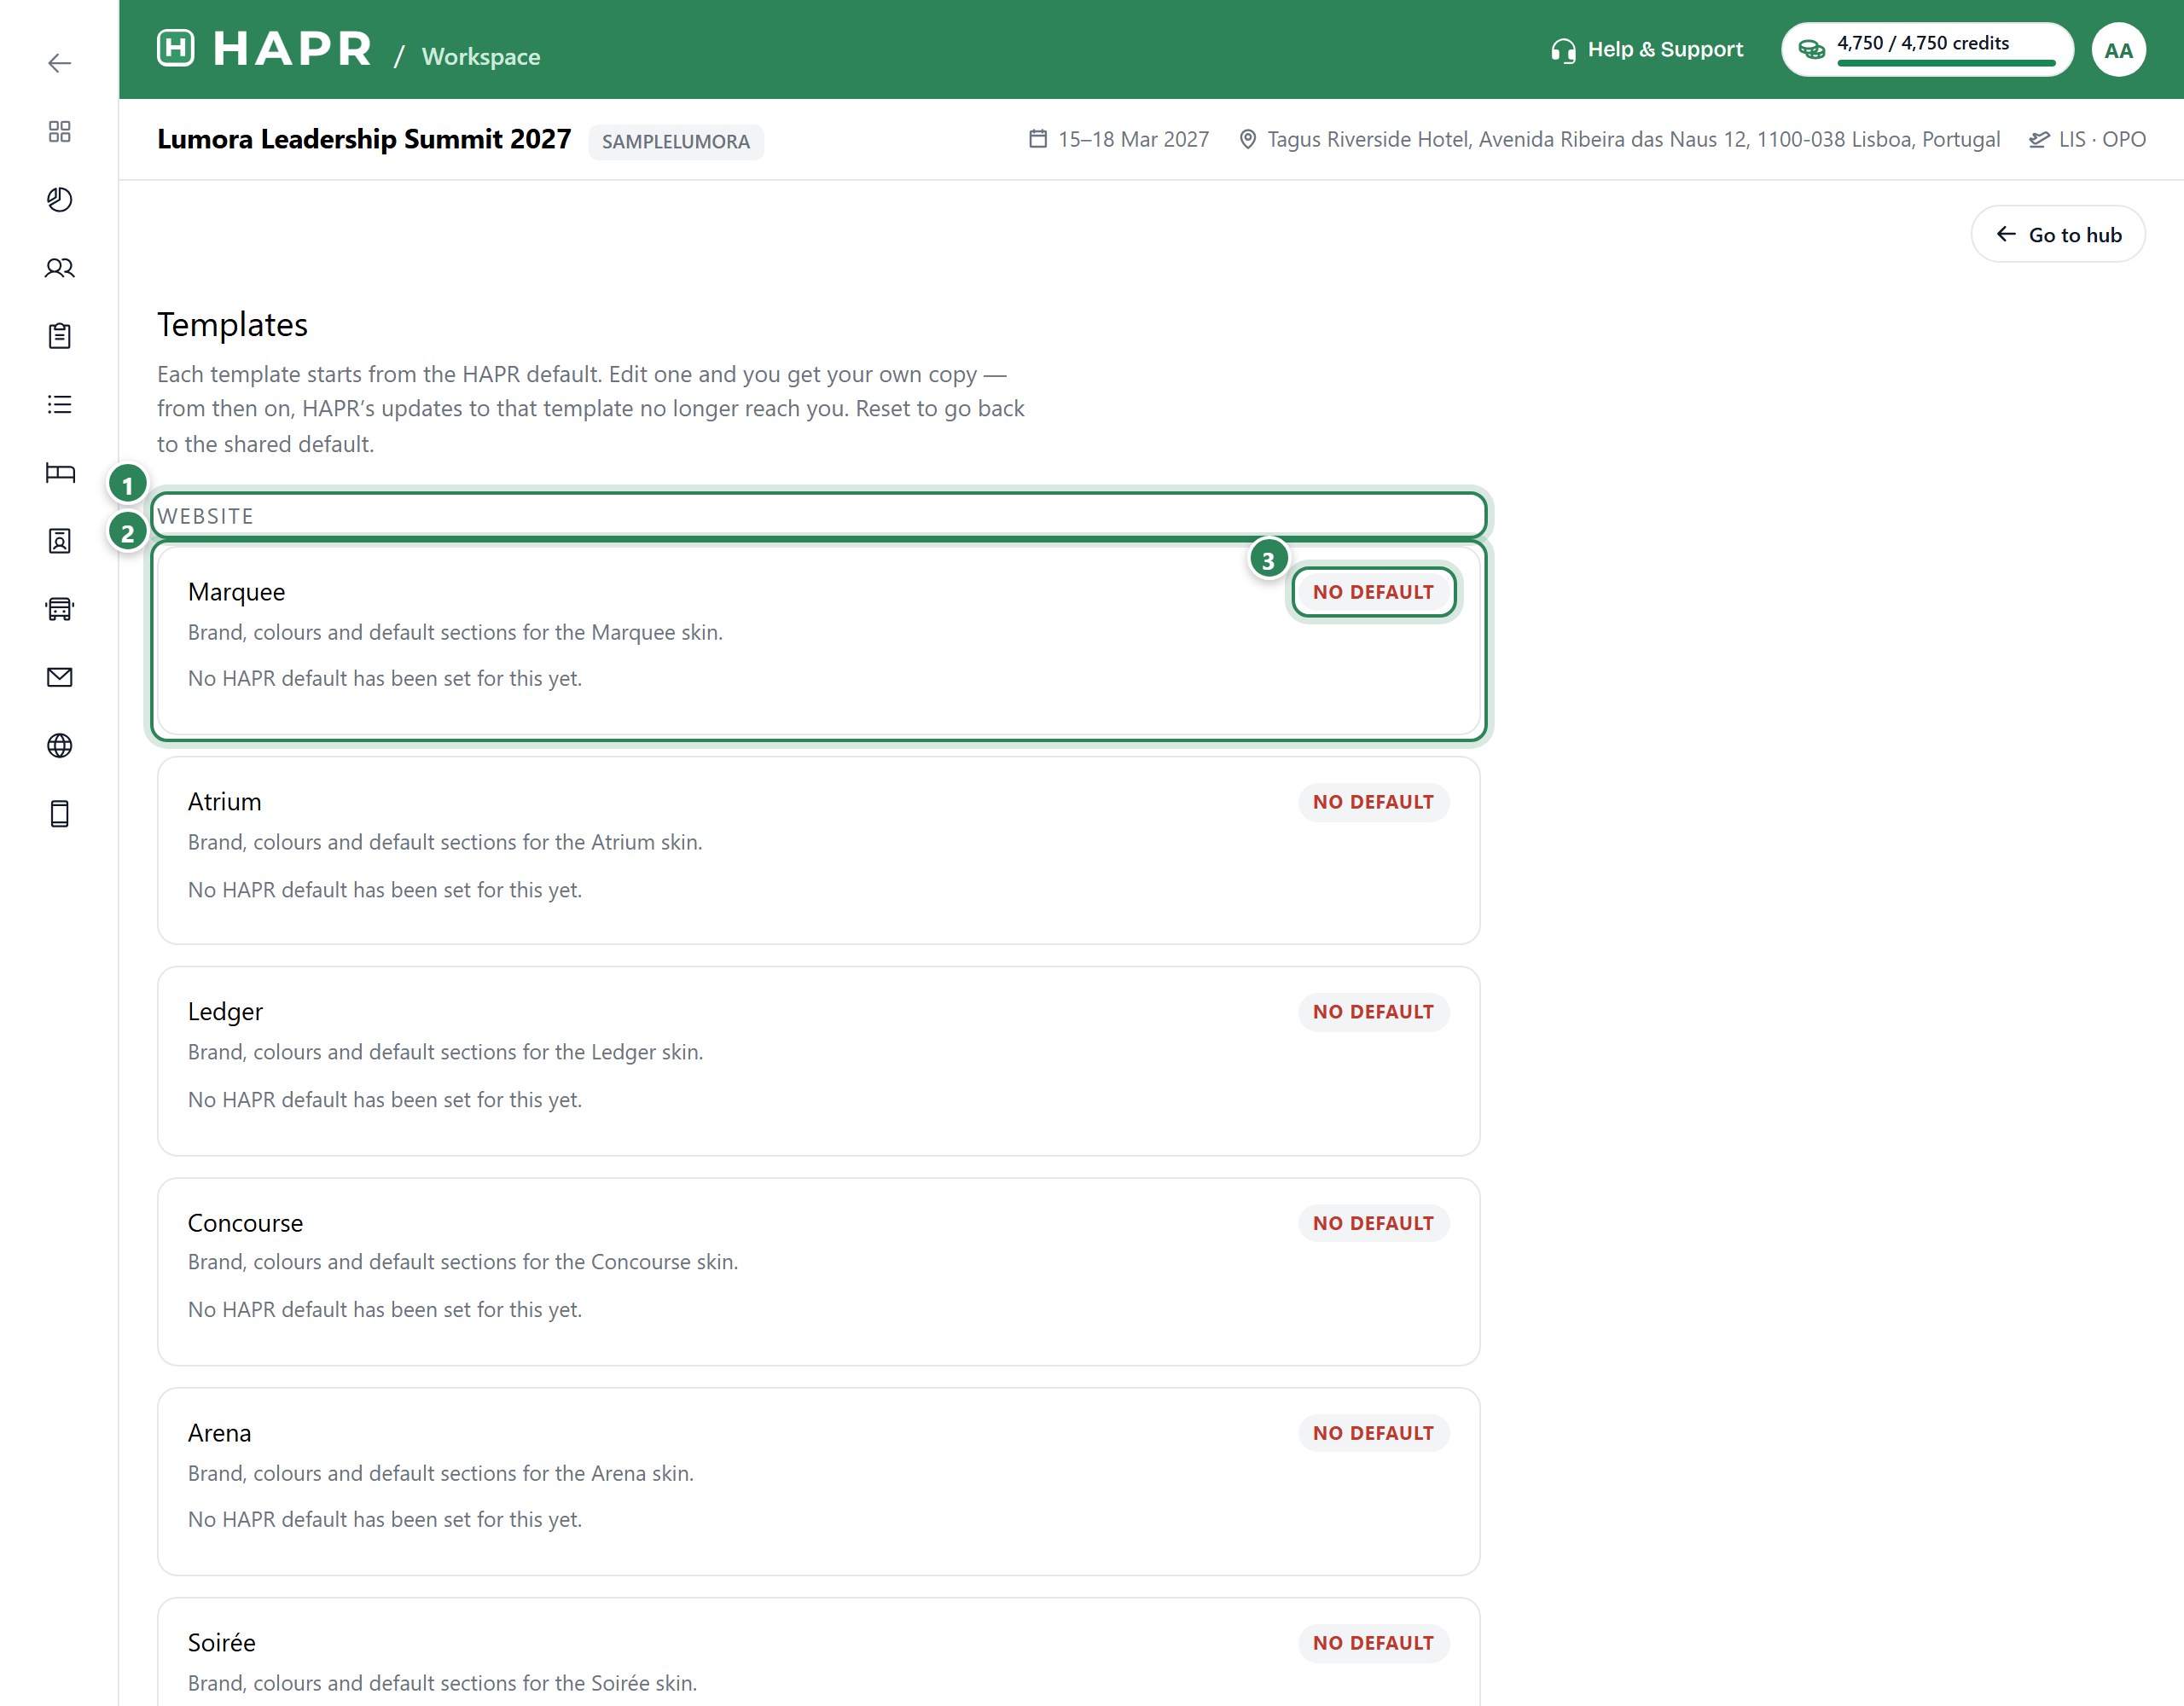Image resolution: width=2184 pixels, height=1706 pixels.
Task: Open the Arena template card
Action: pyautogui.click(x=818, y=1482)
